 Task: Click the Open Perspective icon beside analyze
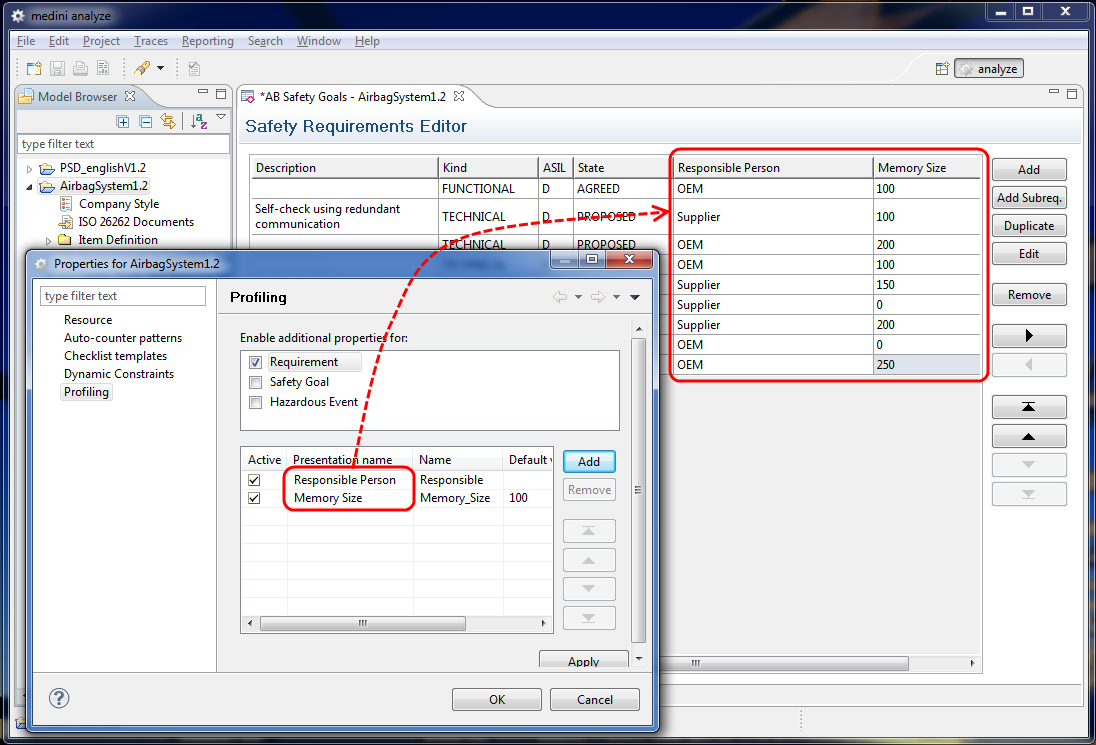pos(941,69)
